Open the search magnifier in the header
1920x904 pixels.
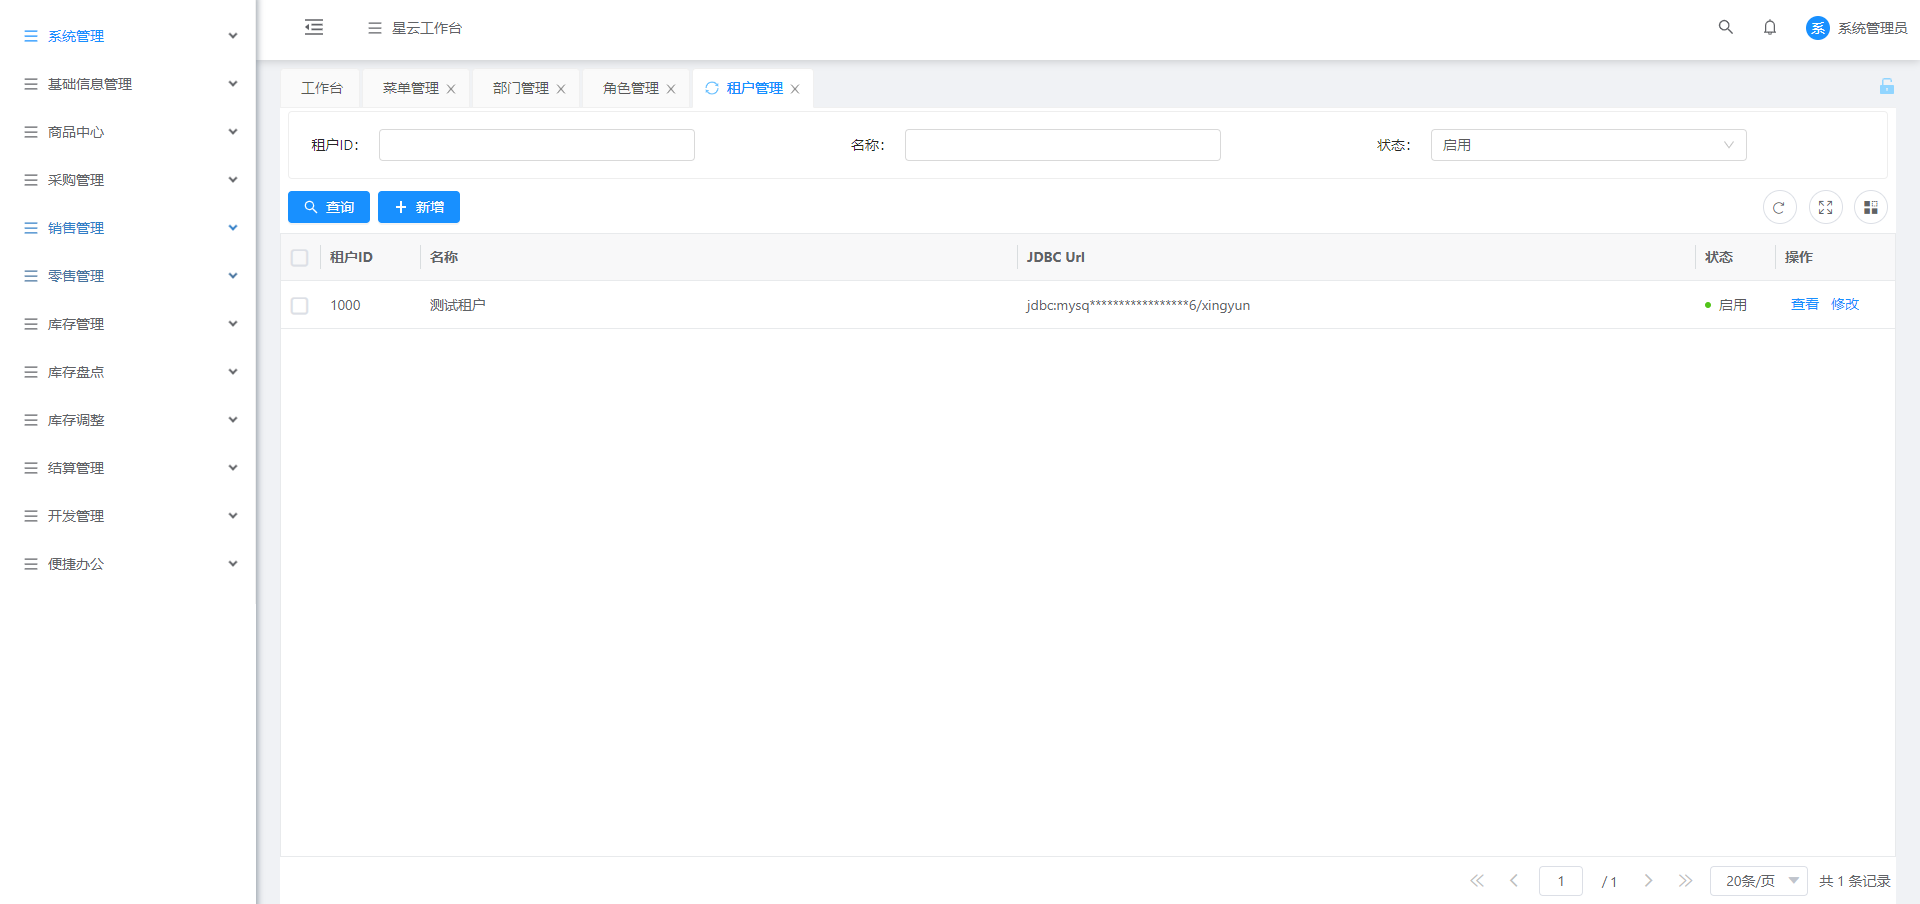[1726, 27]
